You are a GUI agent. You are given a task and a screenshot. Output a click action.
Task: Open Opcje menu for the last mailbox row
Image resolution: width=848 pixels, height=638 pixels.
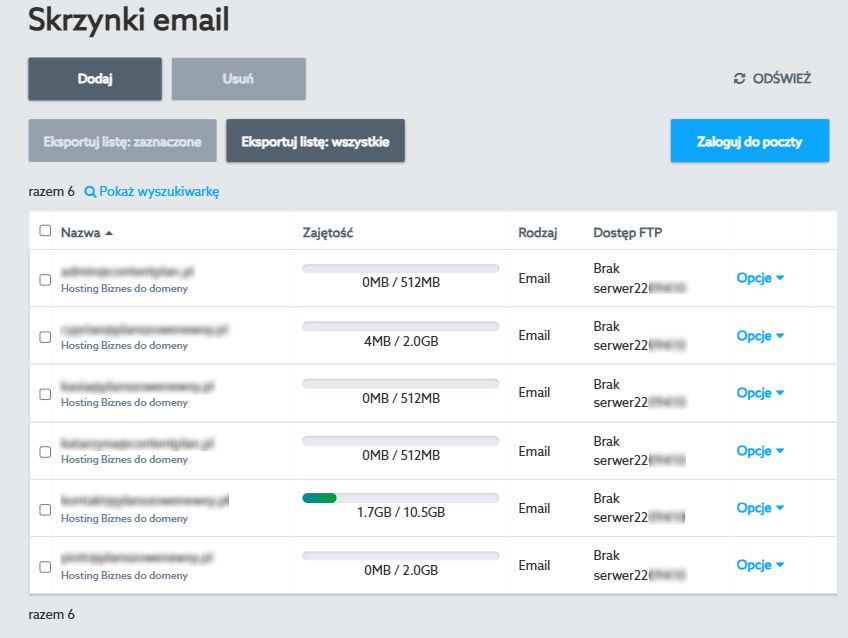coord(760,565)
